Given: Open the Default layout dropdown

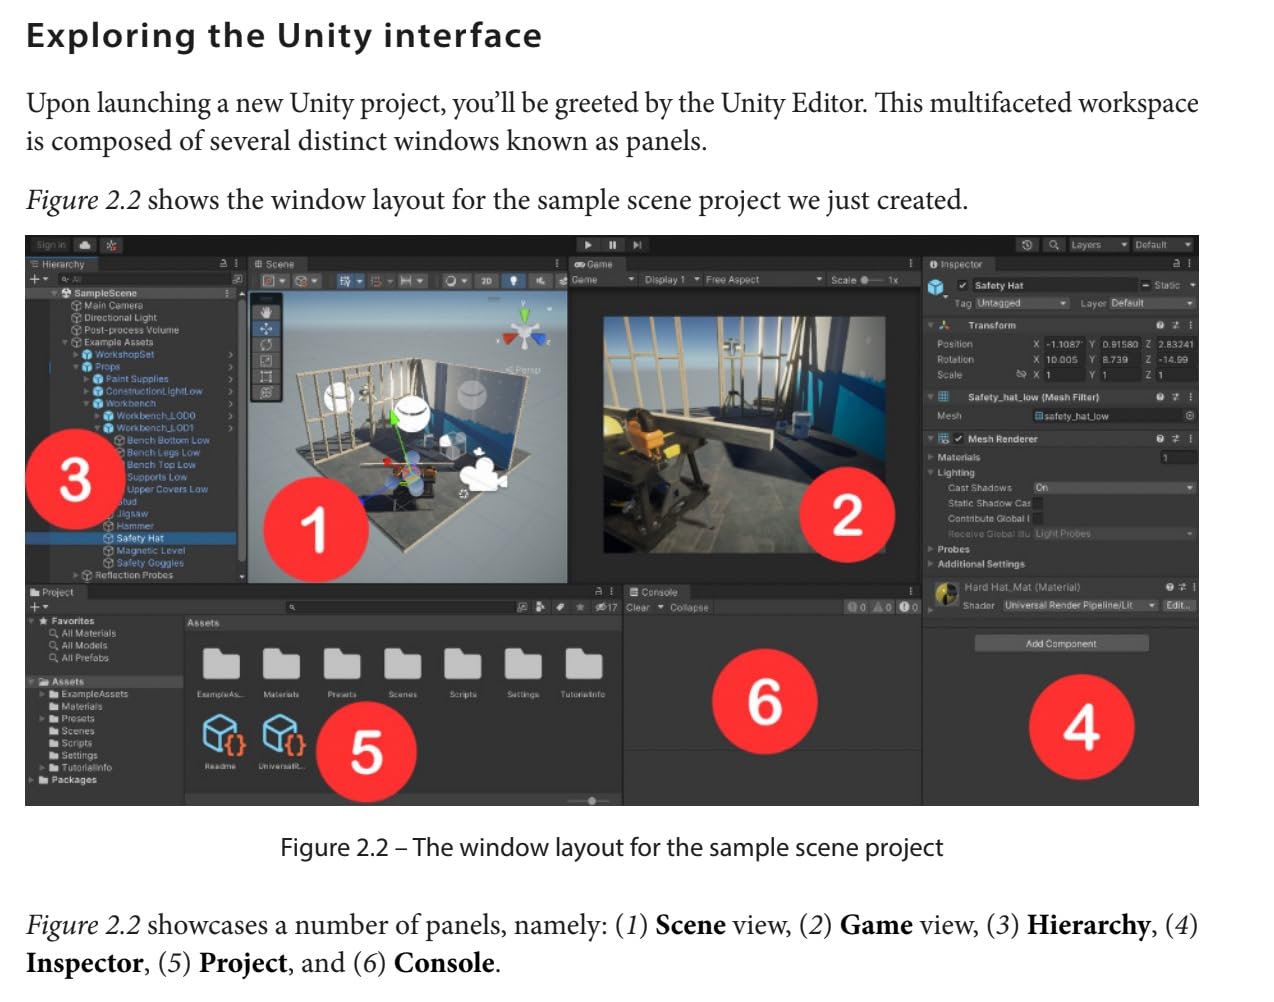Looking at the screenshot, I should [x=1163, y=245].
